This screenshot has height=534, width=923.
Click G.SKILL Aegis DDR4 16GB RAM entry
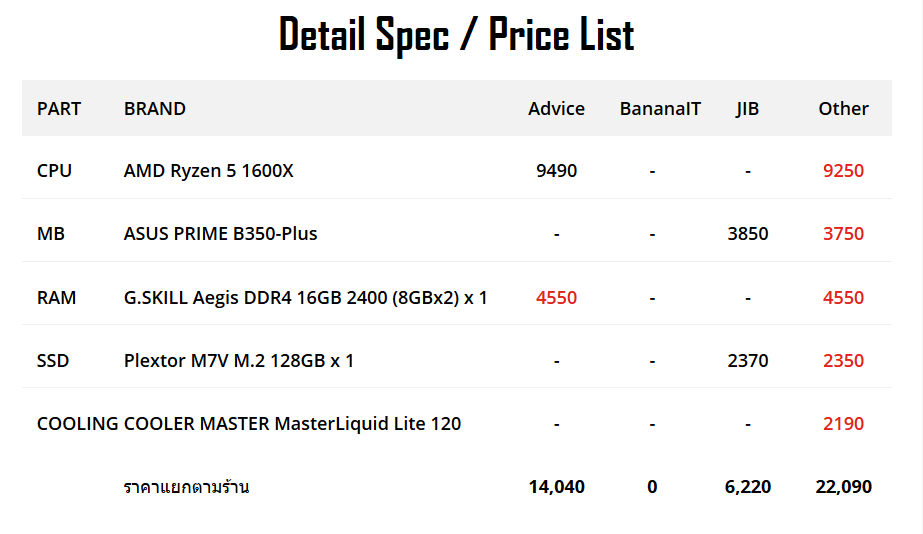[x=305, y=297]
